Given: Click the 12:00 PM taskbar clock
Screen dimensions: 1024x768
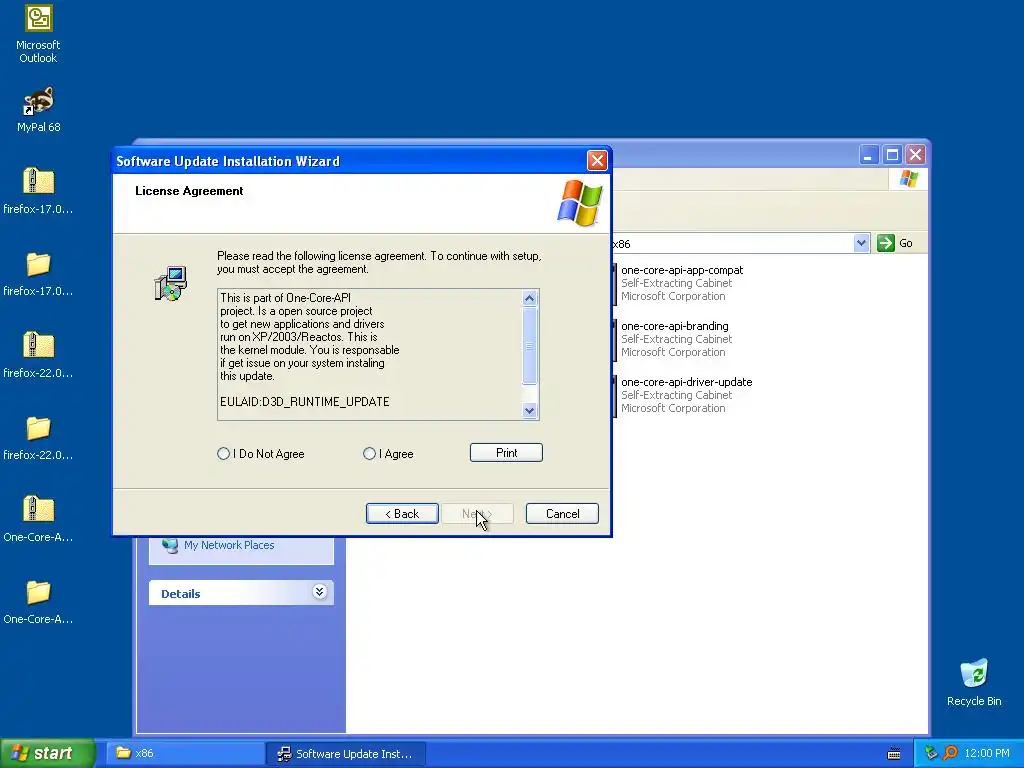Looking at the screenshot, I should click(x=987, y=753).
